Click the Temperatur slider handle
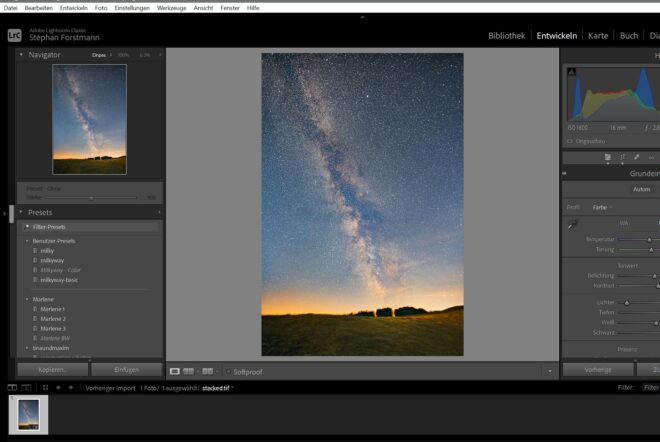Screen dimensions: 660x442 pos(649,240)
